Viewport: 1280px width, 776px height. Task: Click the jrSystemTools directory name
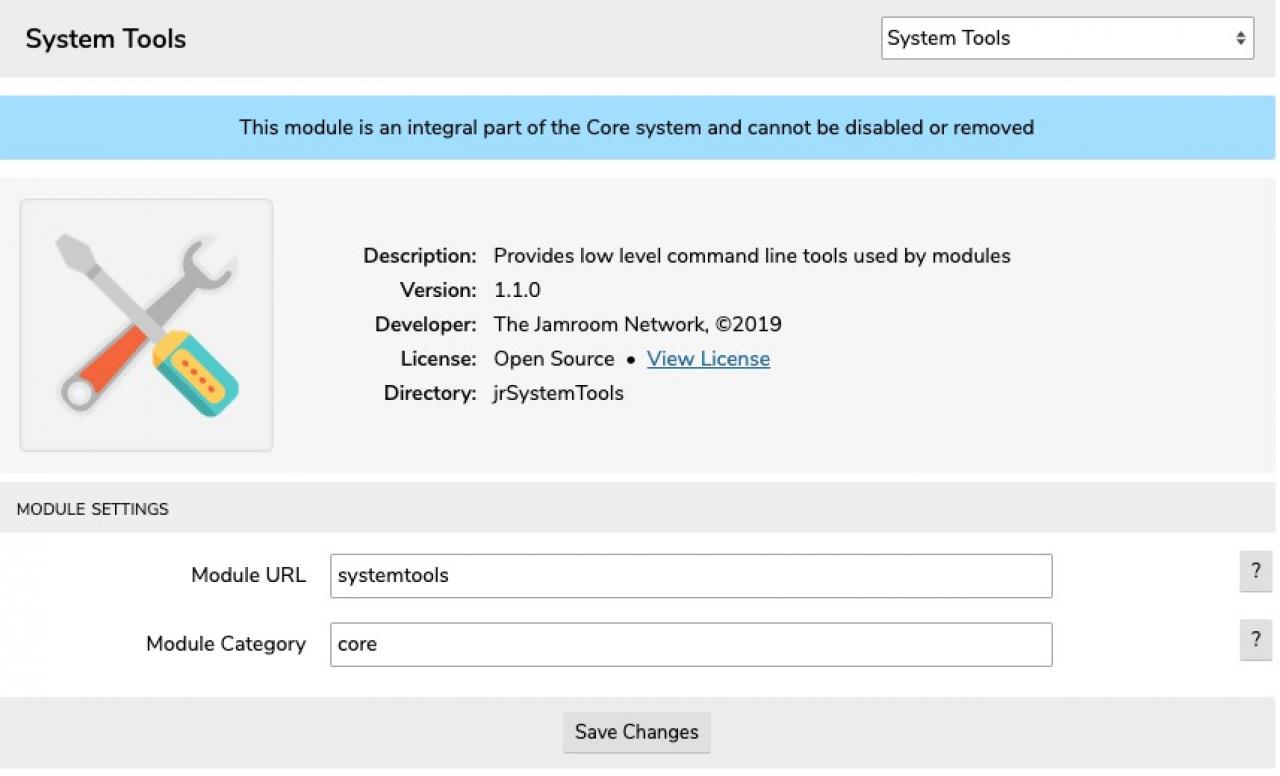(558, 393)
